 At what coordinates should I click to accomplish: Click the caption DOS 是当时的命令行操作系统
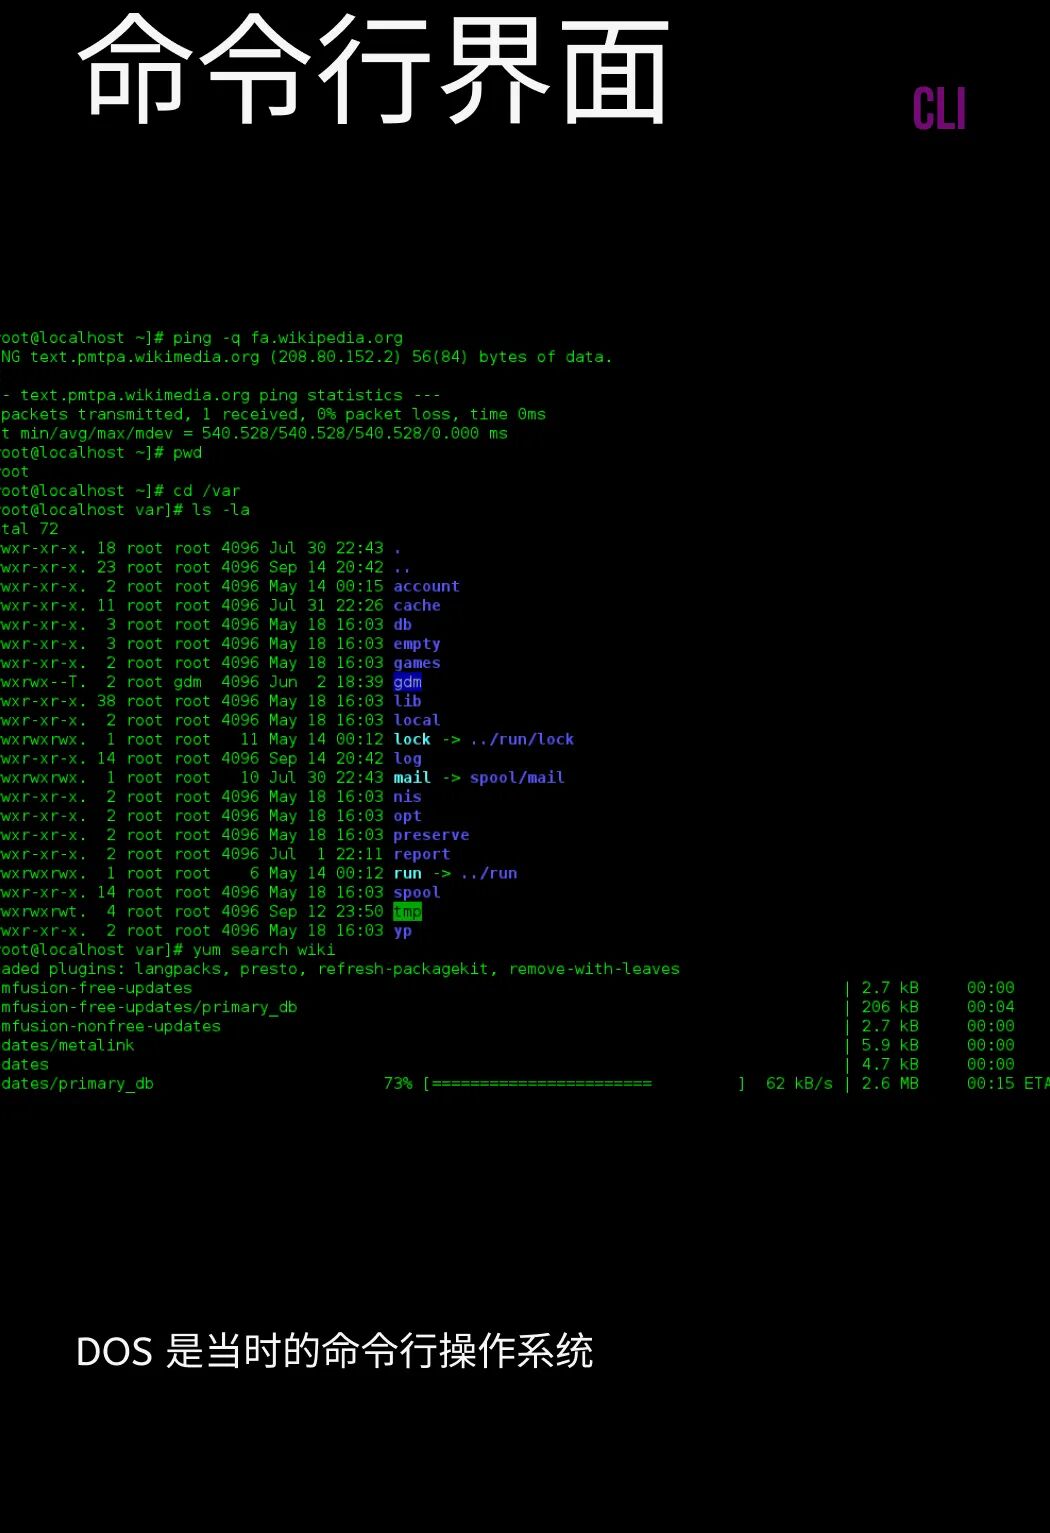tap(334, 1351)
